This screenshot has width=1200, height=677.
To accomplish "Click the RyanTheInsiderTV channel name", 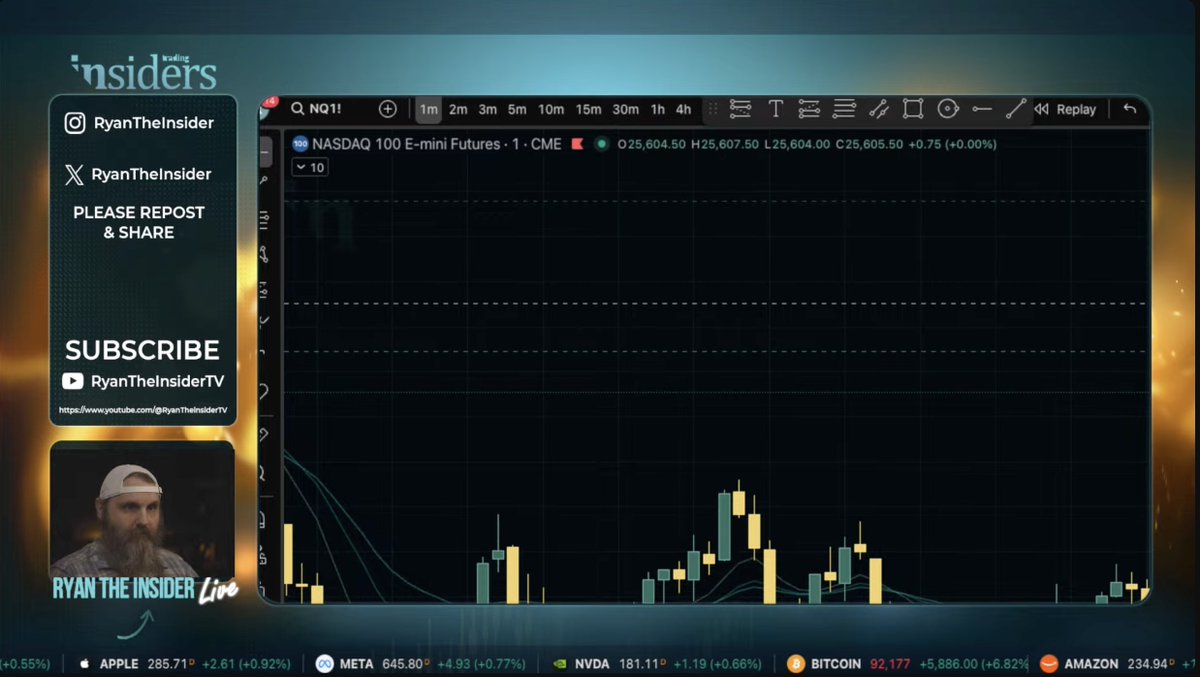I will (x=158, y=381).
